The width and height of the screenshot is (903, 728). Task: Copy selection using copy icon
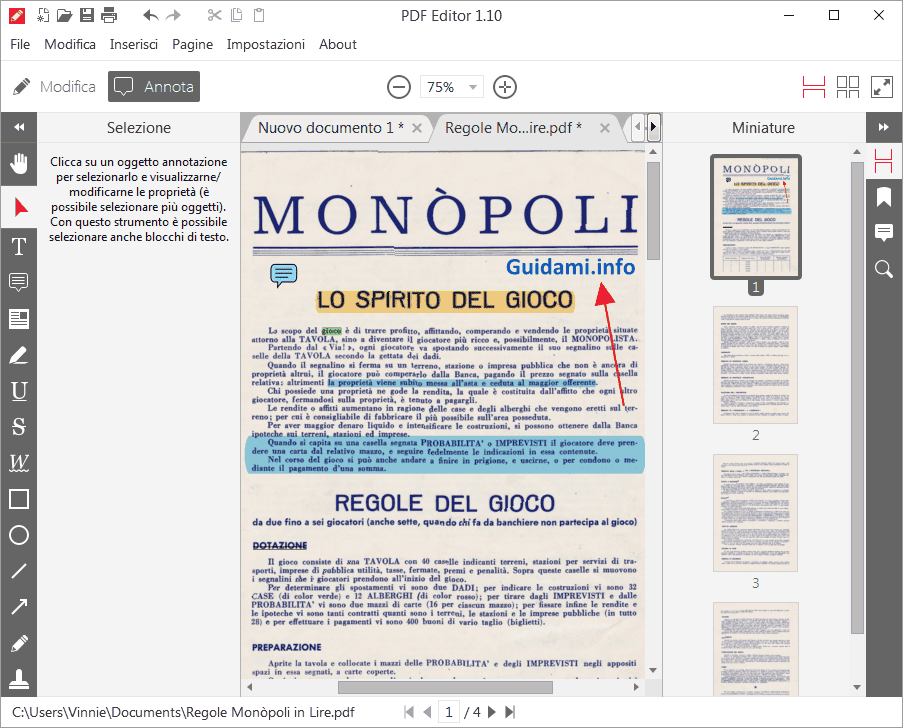tap(237, 15)
